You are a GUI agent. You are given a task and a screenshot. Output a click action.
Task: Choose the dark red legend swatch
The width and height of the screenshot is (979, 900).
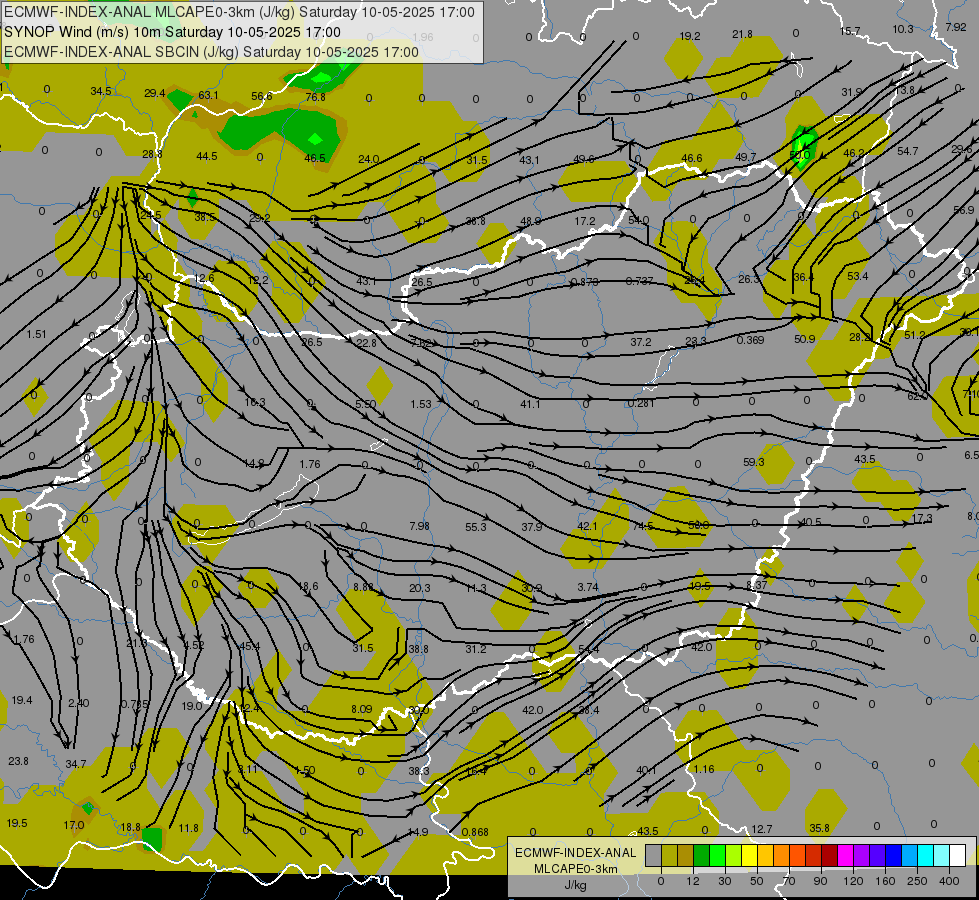[829, 855]
